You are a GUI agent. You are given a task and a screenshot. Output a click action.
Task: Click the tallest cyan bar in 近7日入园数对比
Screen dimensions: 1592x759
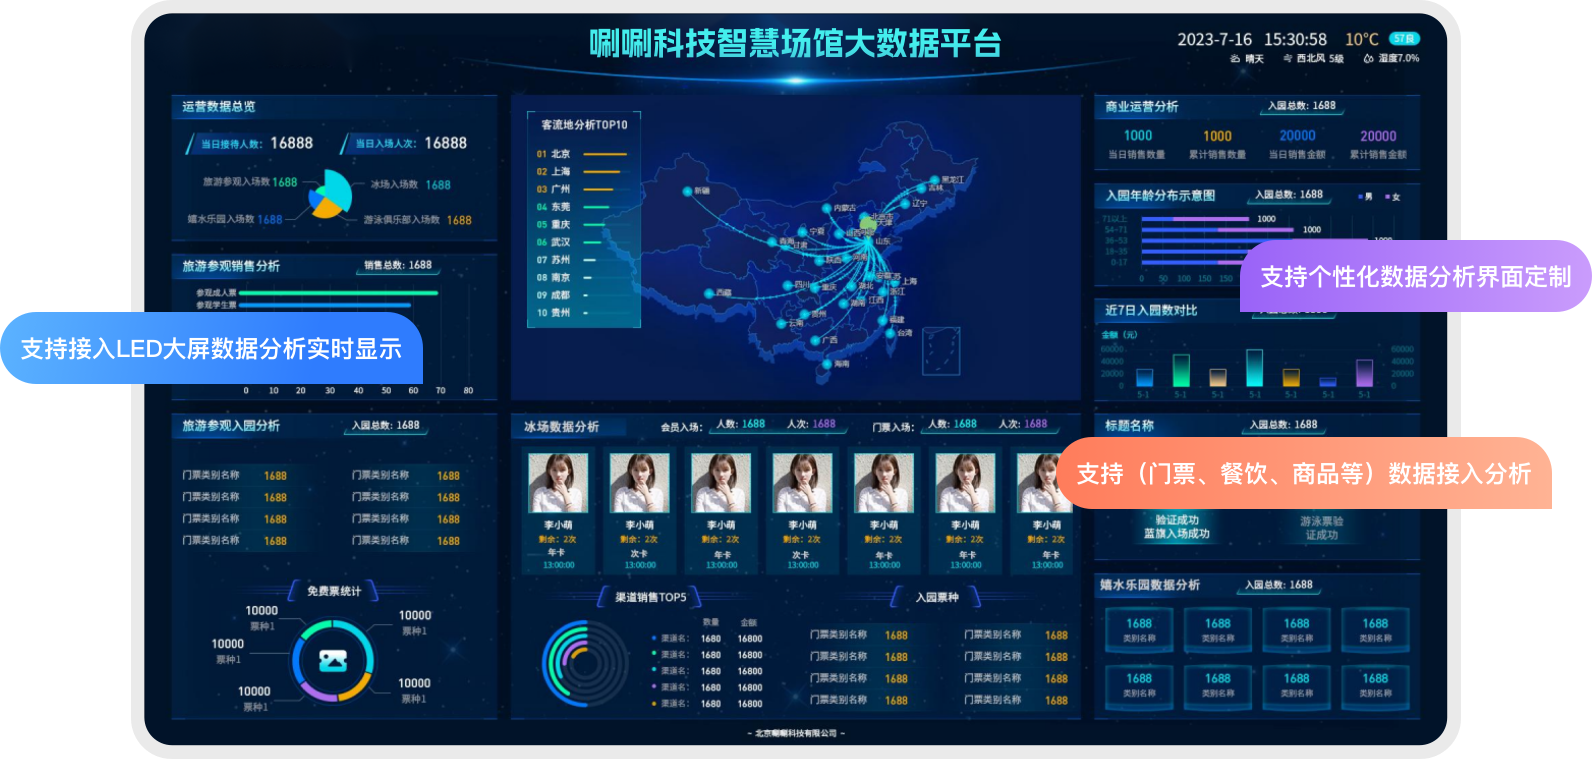coord(1254,367)
